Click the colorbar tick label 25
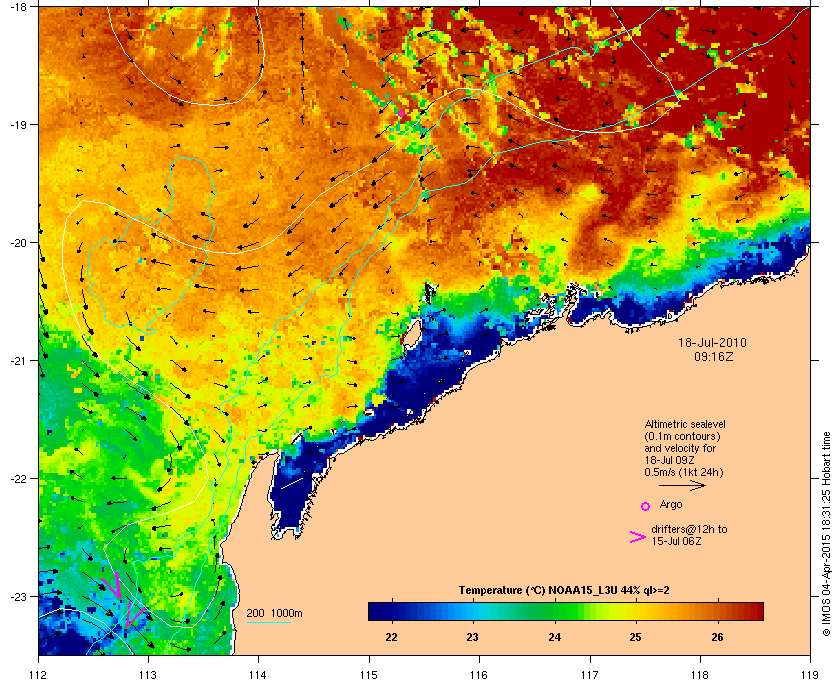Screen dimensions: 840x680 coord(635,637)
